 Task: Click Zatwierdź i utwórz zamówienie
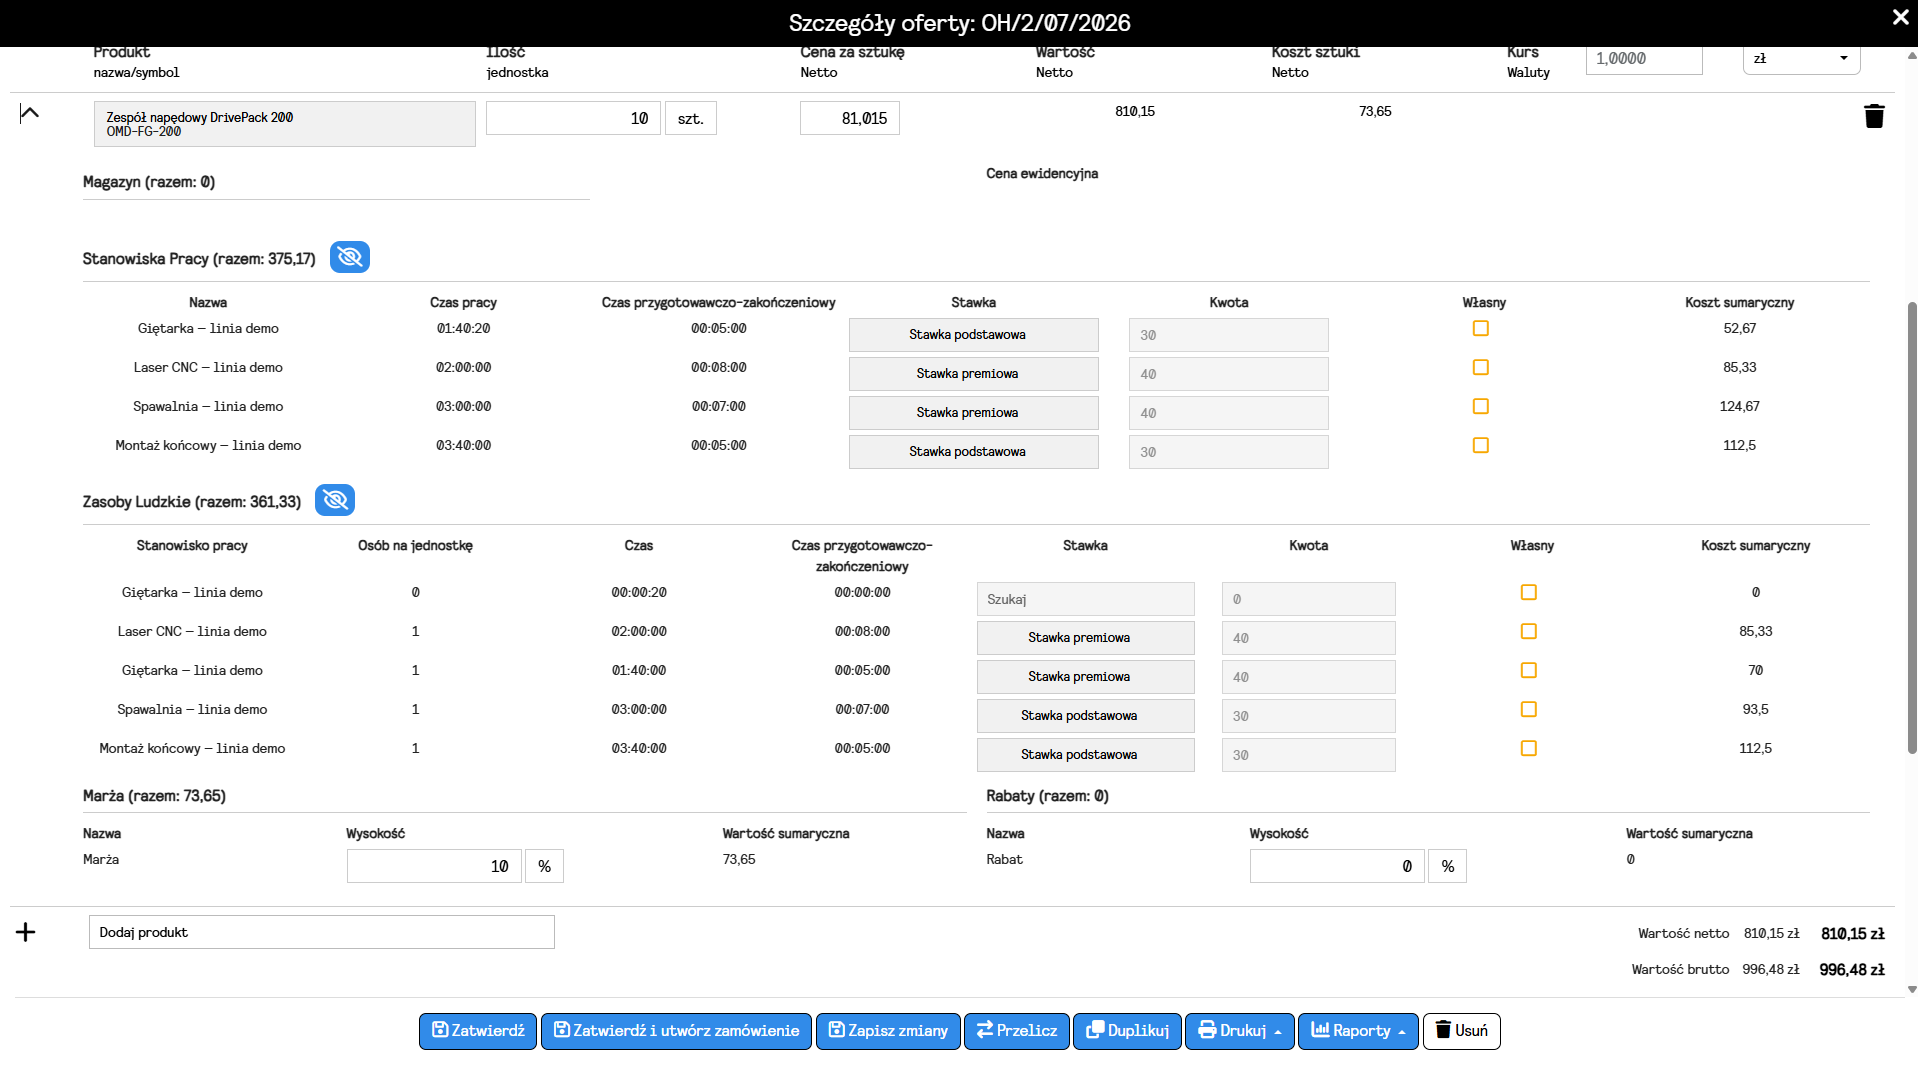click(676, 1031)
